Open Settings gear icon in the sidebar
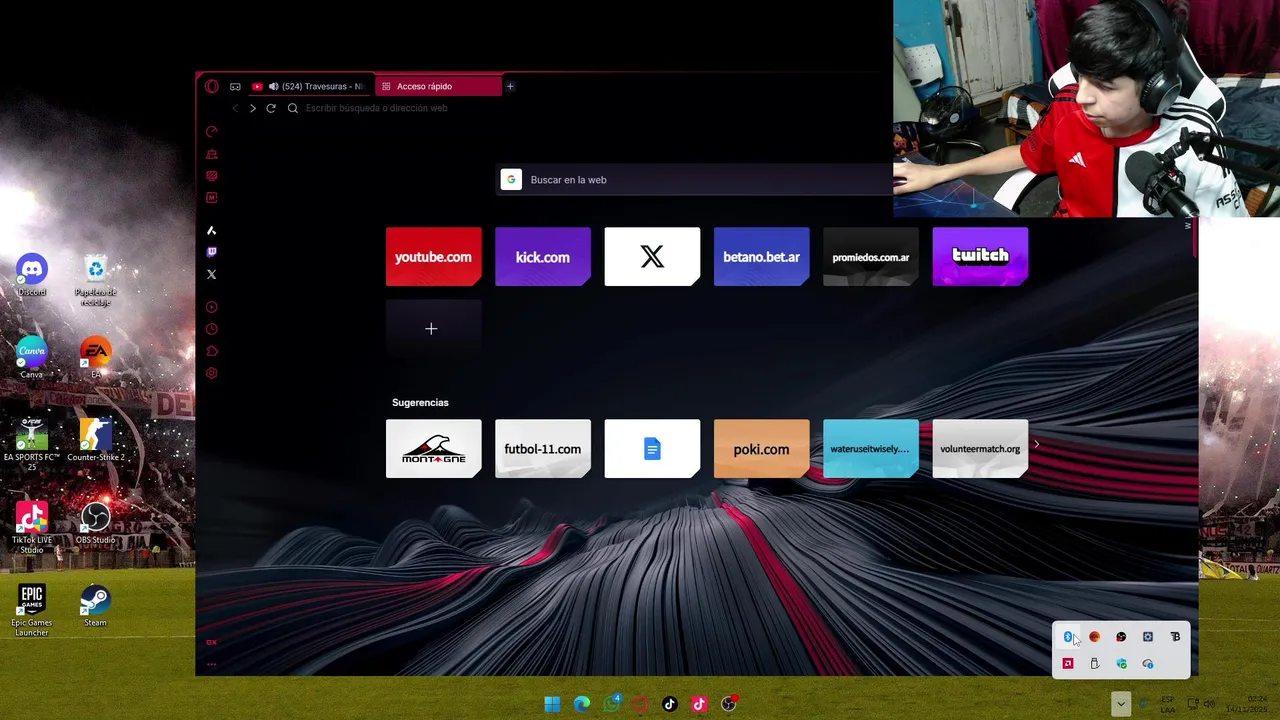The image size is (1280, 720). tap(211, 373)
